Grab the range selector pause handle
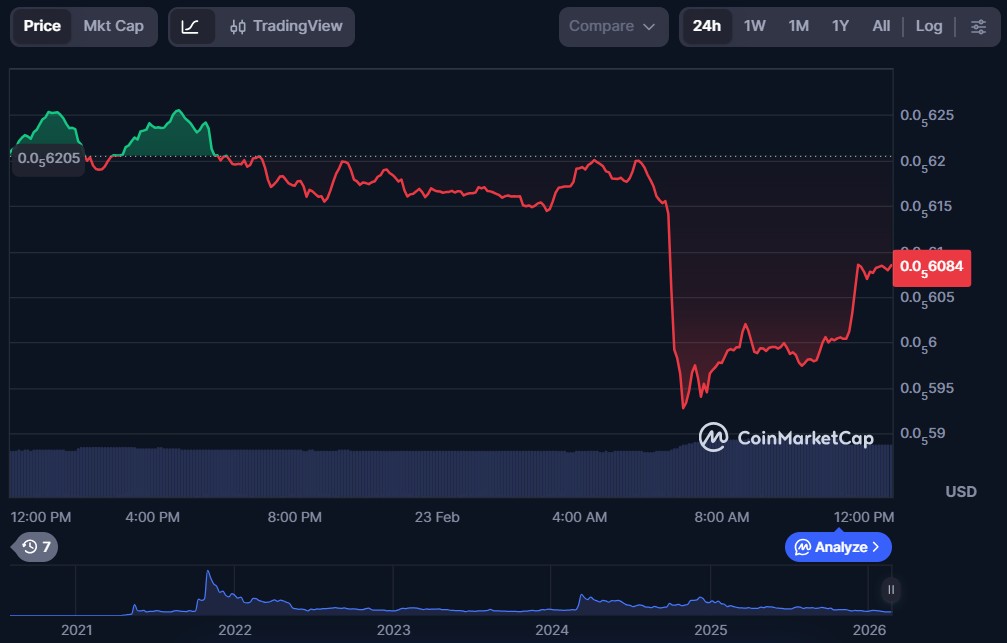This screenshot has width=1007, height=643. pyautogui.click(x=890, y=590)
